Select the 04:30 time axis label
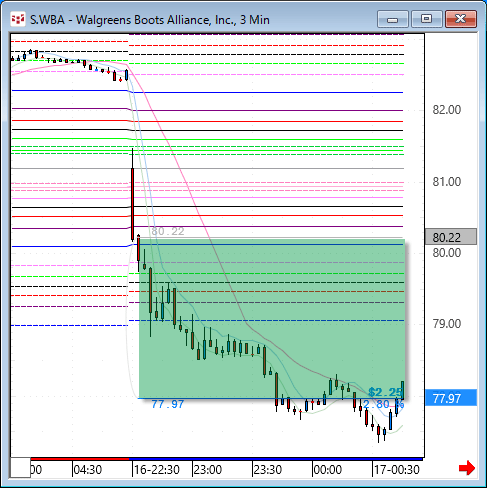 click(88, 470)
